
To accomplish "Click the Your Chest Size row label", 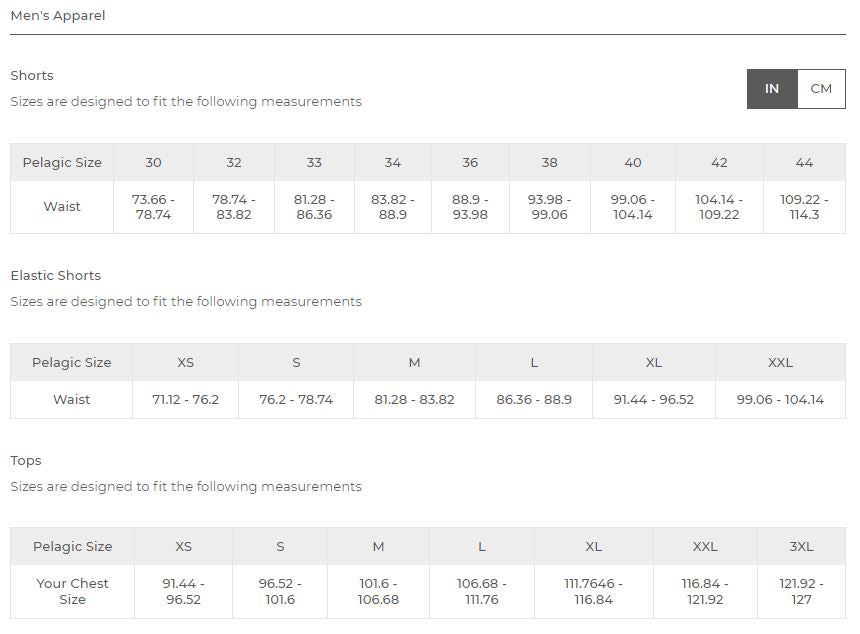I will pos(72,591).
